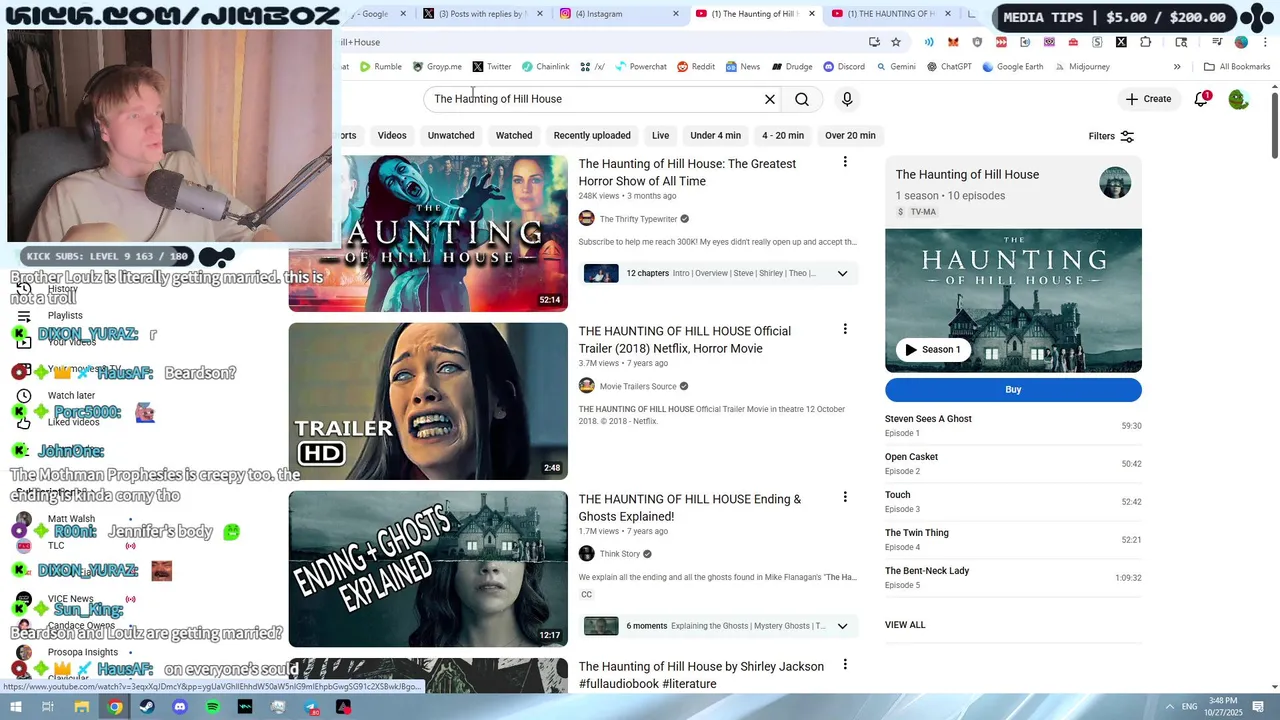Close the Instagram browser tab
The width and height of the screenshot is (1280, 720).
[676, 14]
